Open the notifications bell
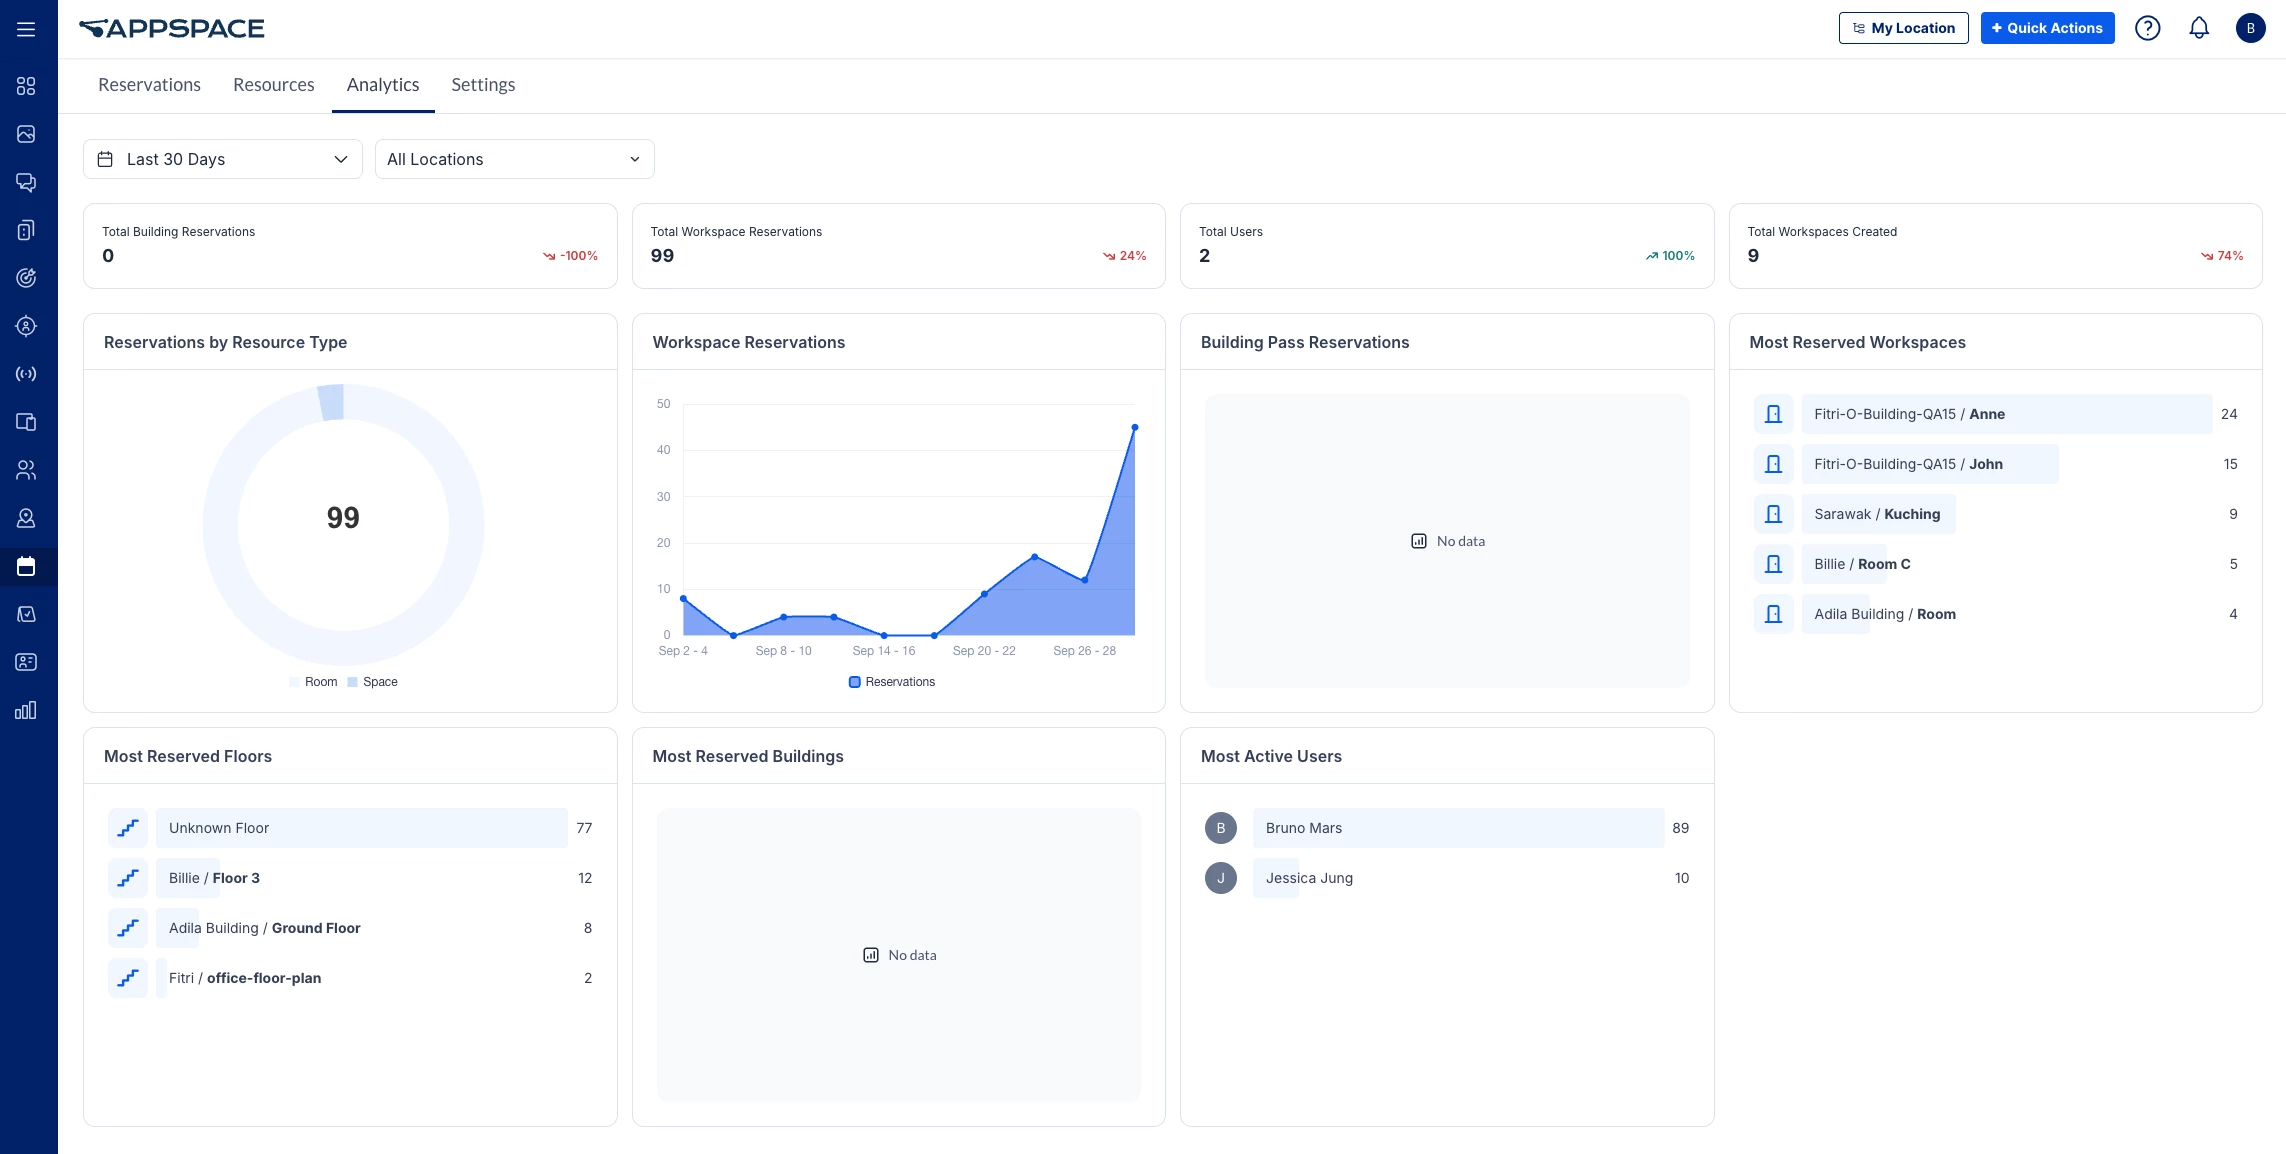 point(2199,28)
